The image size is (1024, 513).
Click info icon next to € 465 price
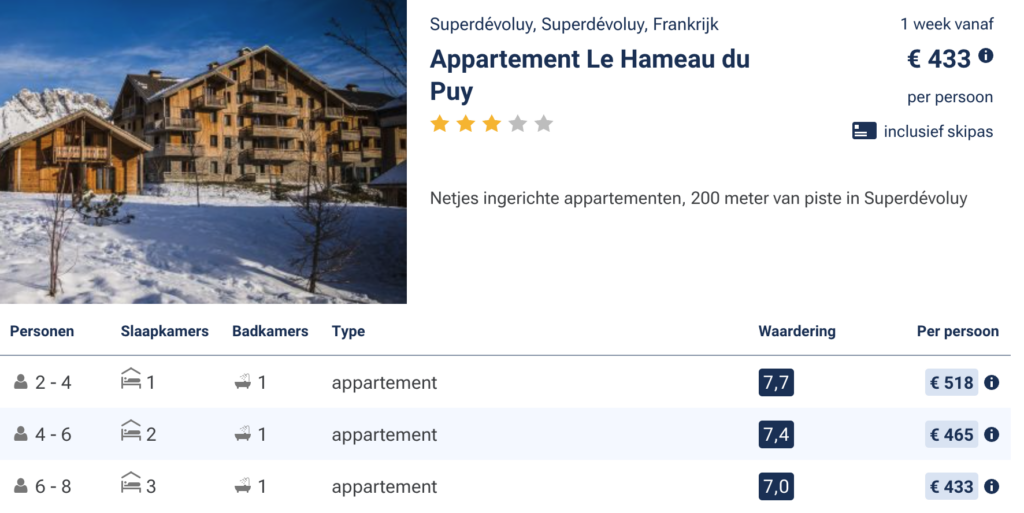tap(991, 434)
